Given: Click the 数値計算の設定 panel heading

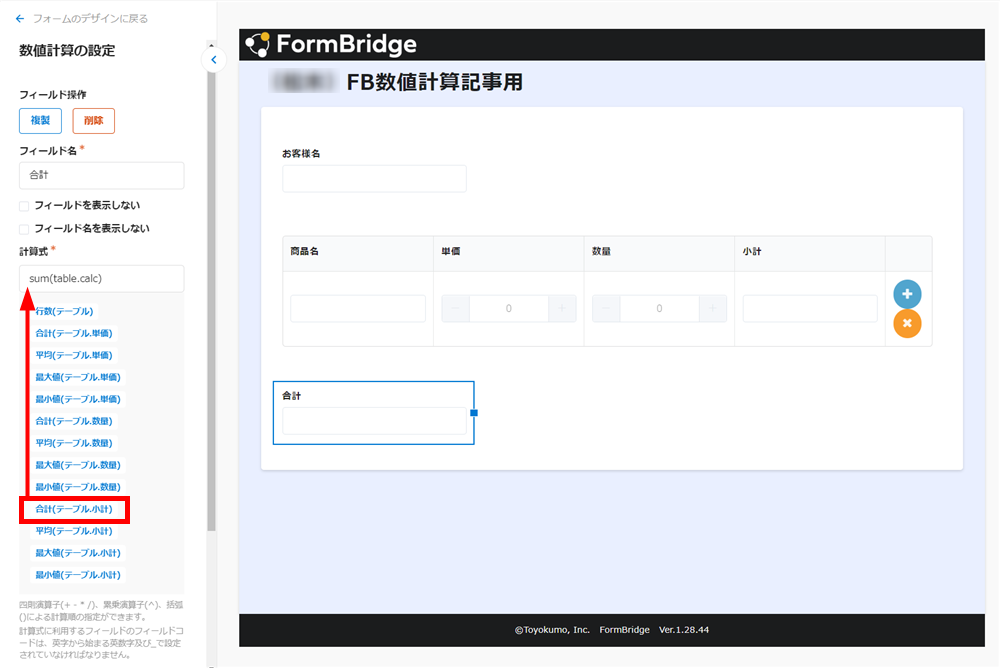Looking at the screenshot, I should pos(67,51).
